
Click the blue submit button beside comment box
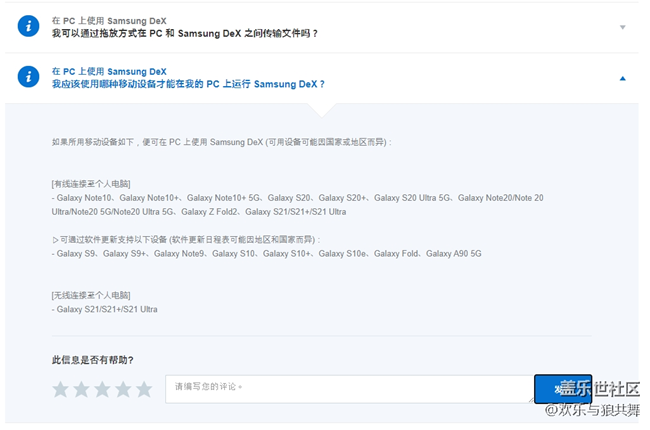pyautogui.click(x=563, y=389)
